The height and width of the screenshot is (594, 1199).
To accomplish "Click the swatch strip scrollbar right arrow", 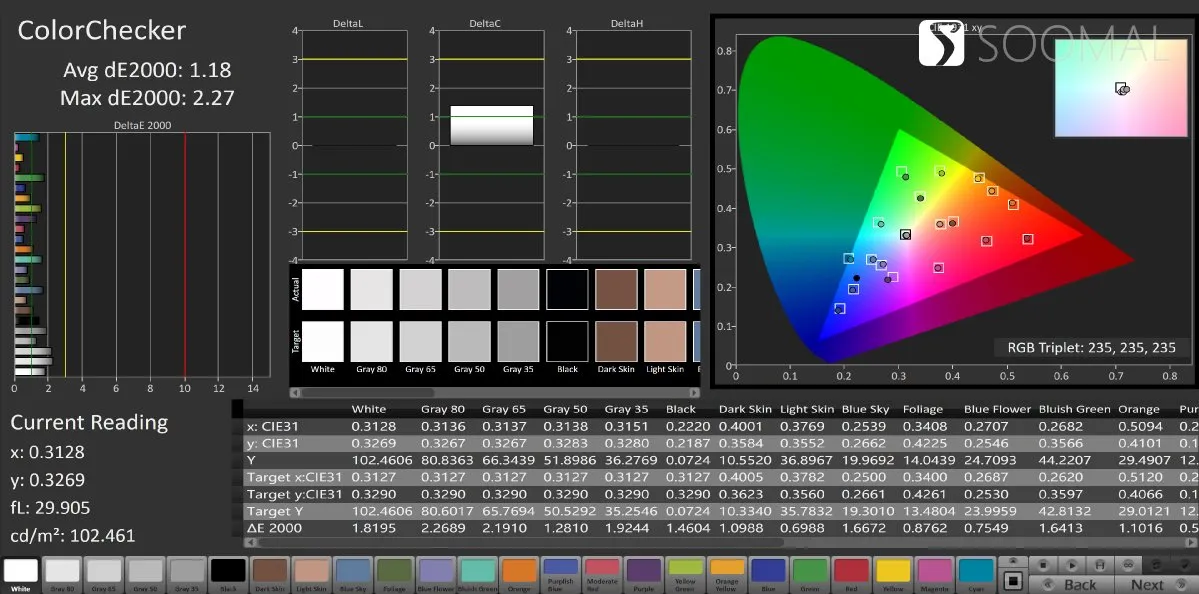I will point(694,392).
